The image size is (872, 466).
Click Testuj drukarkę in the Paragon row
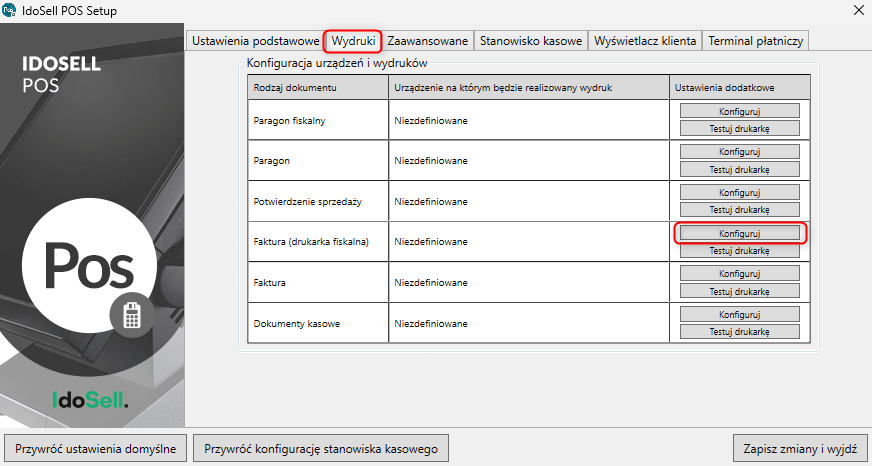739,169
